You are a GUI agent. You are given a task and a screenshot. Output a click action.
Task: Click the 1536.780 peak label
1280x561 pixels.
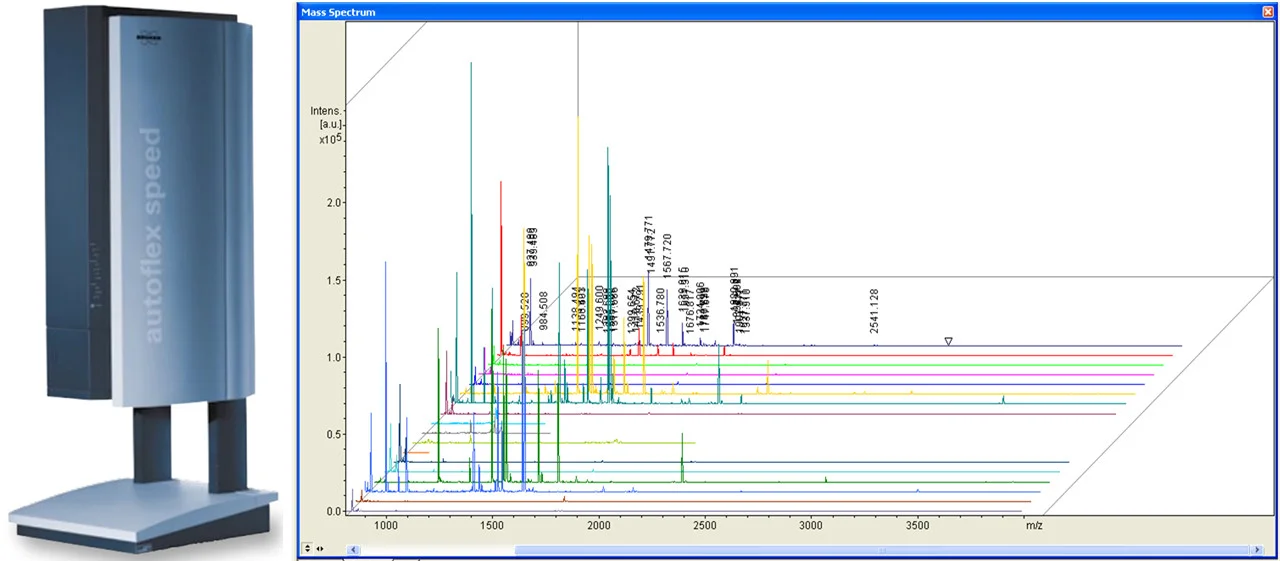(x=660, y=310)
